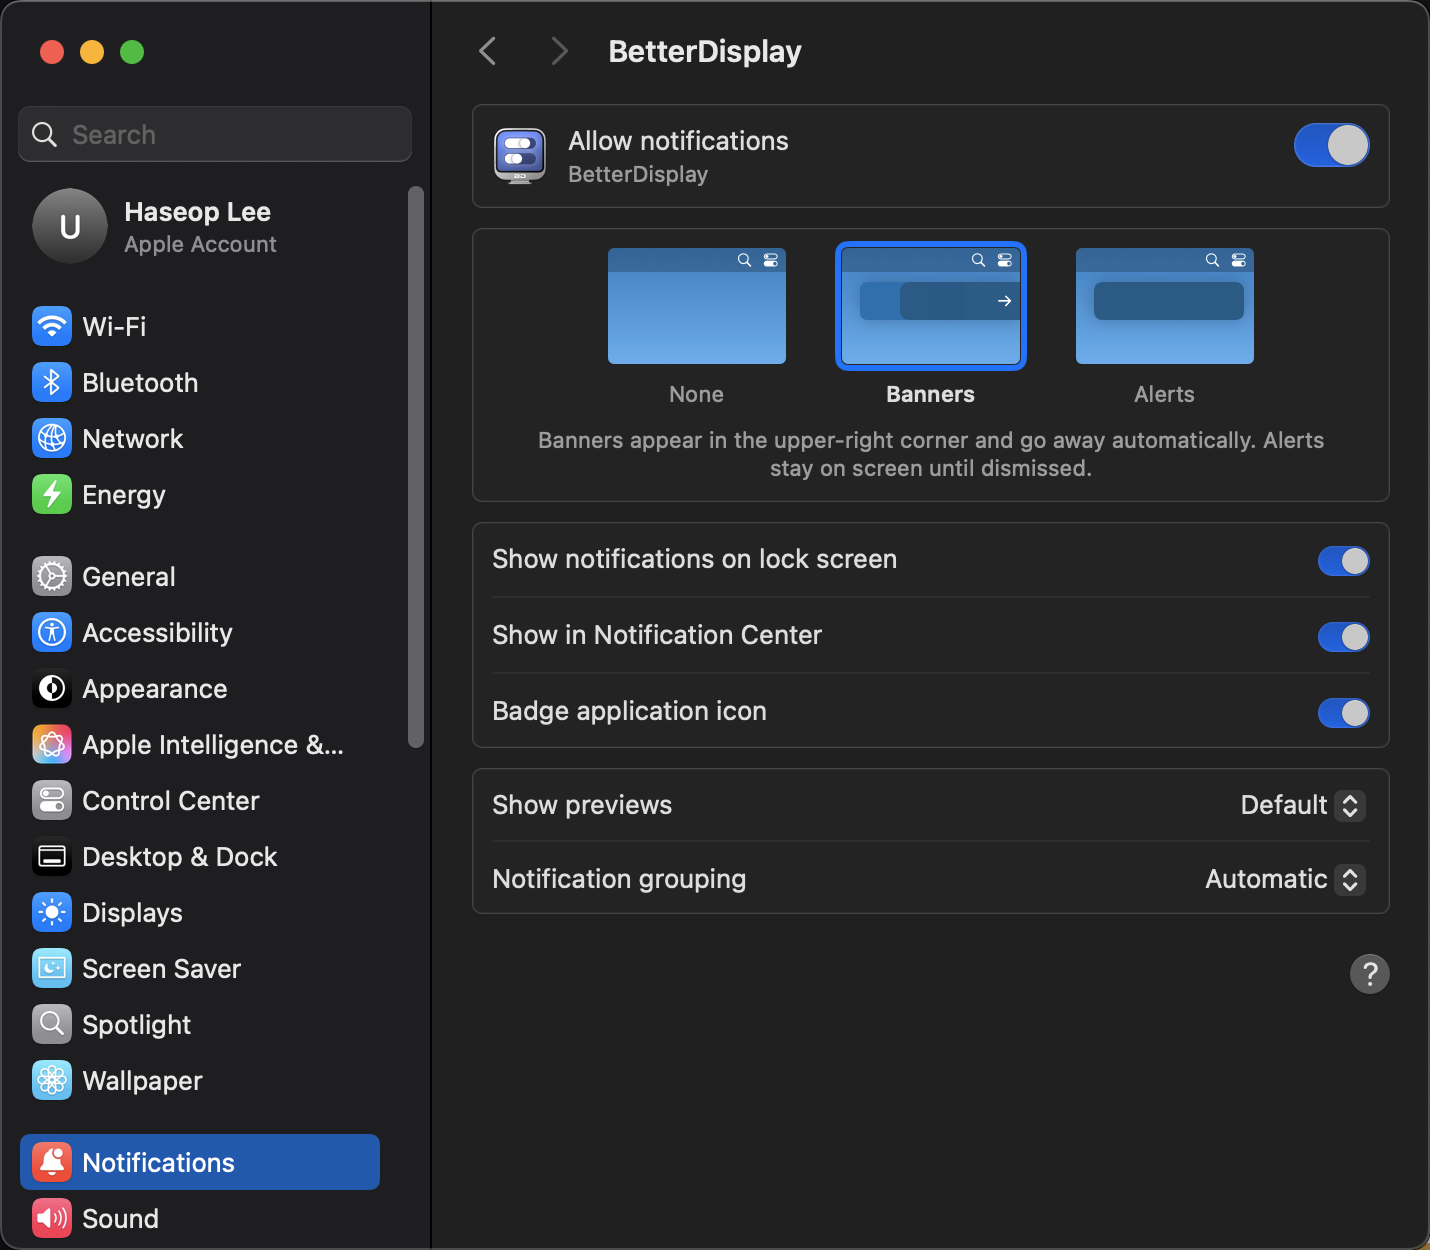Click the Spotlight magnifier icon

click(52, 1024)
